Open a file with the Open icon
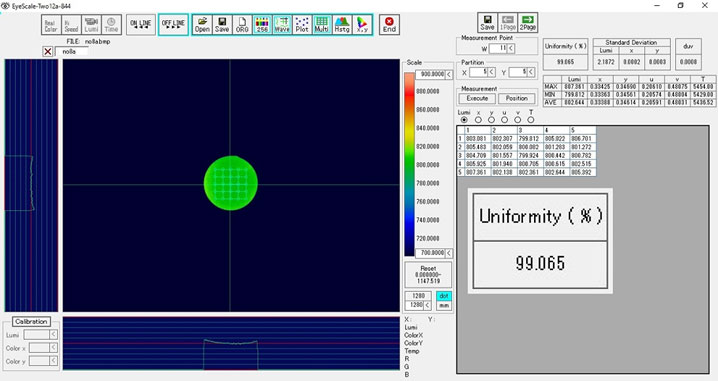718x381 pixels. 202,25
